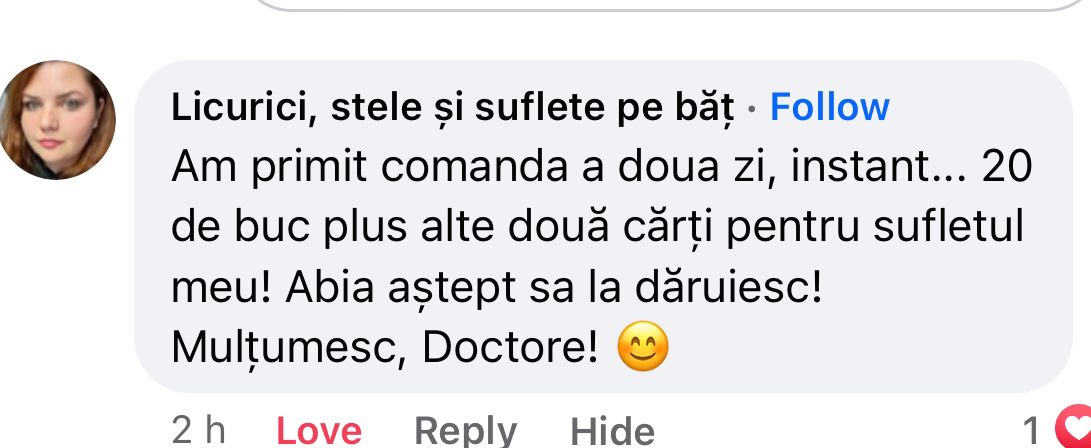Follow the Licurici page

click(829, 108)
